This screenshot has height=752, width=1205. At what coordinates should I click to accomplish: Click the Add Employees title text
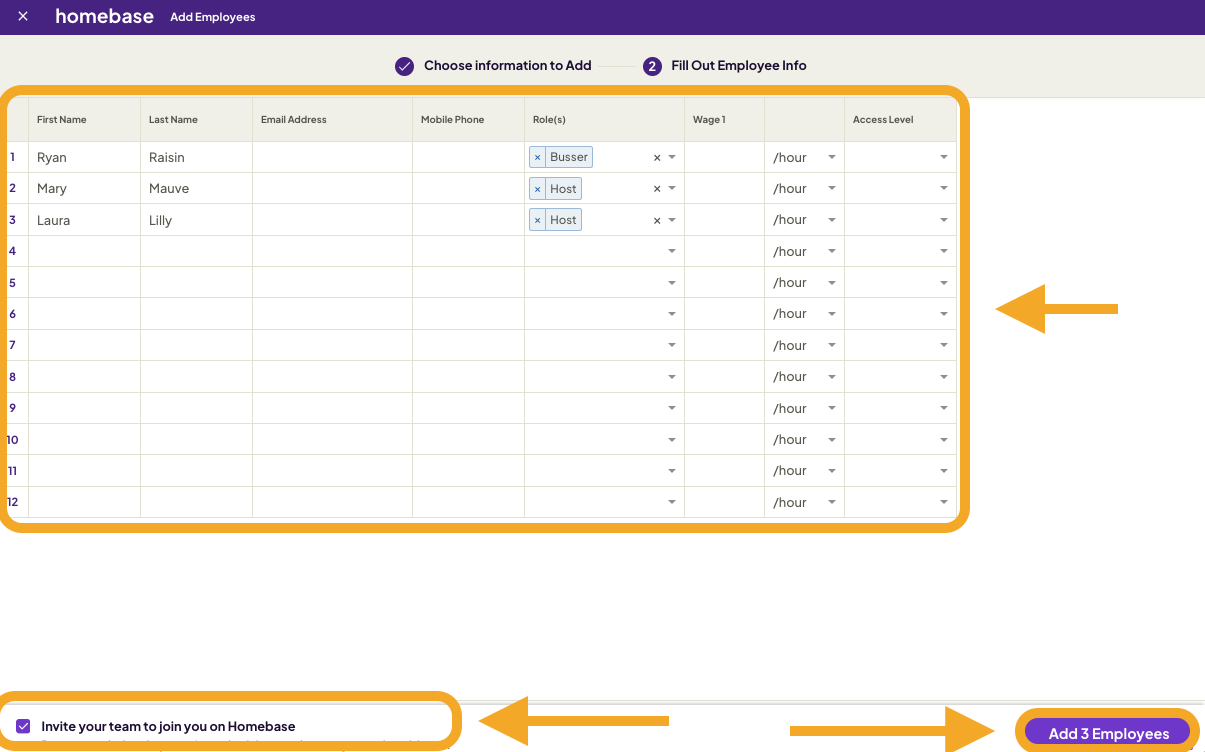coord(212,17)
